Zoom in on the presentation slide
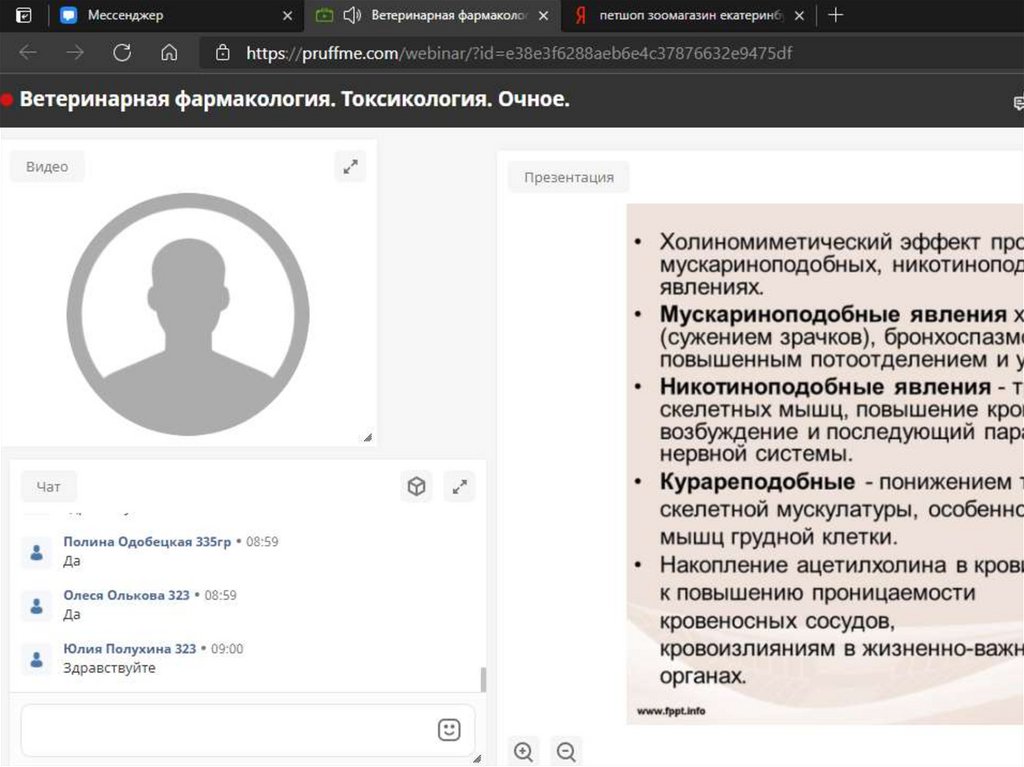The width and height of the screenshot is (1024, 767). 523,751
